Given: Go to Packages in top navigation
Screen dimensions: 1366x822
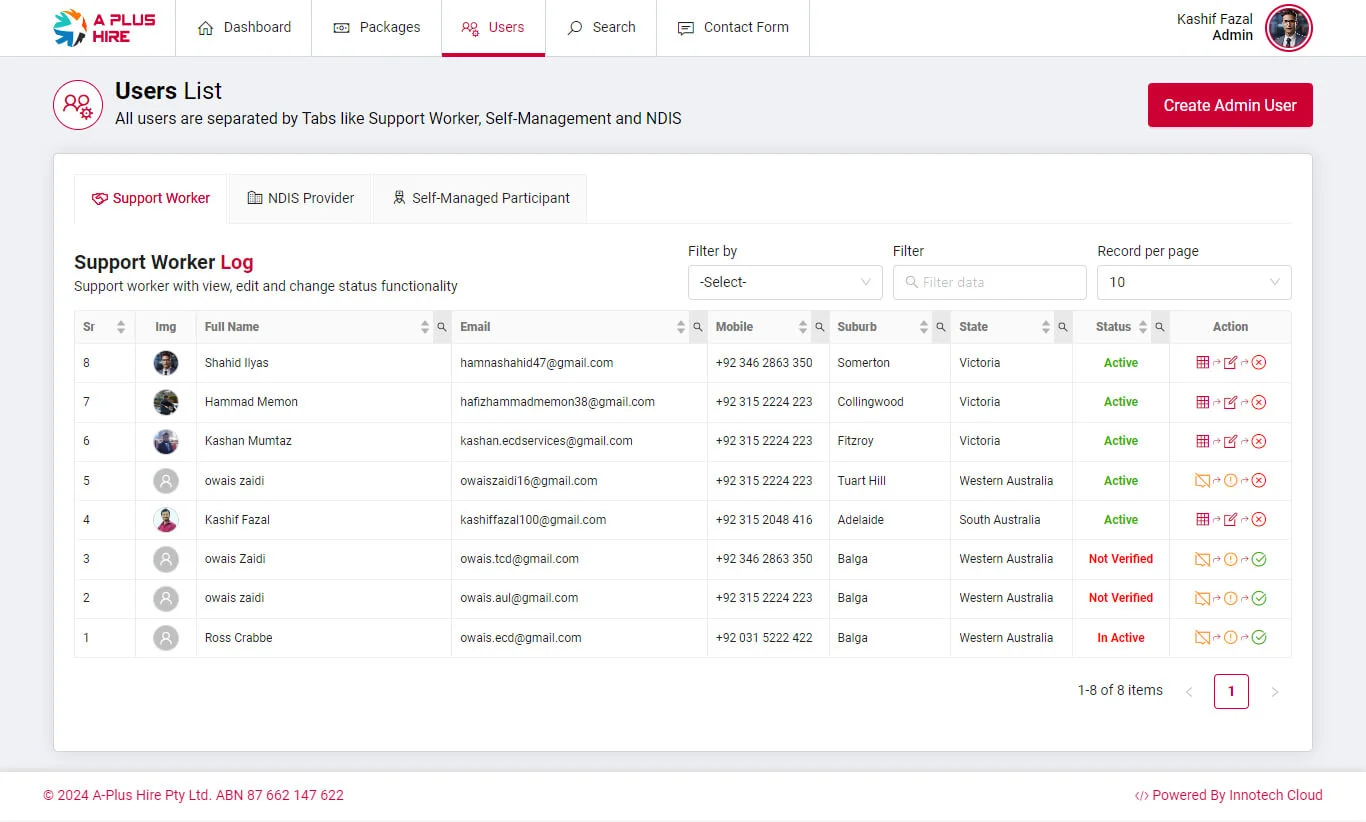Looking at the screenshot, I should 376,27.
